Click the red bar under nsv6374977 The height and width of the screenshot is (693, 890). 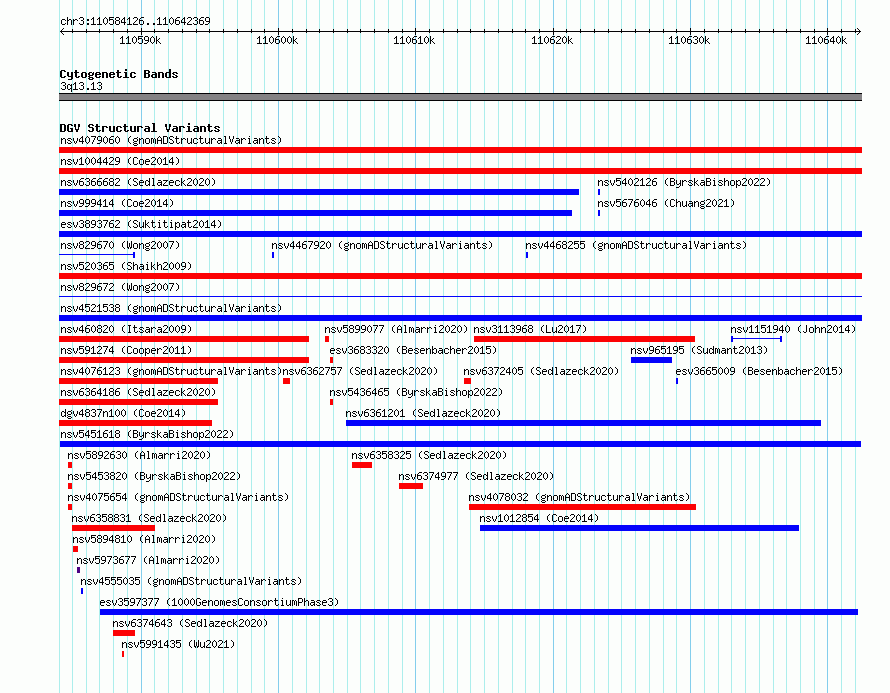tap(410, 486)
